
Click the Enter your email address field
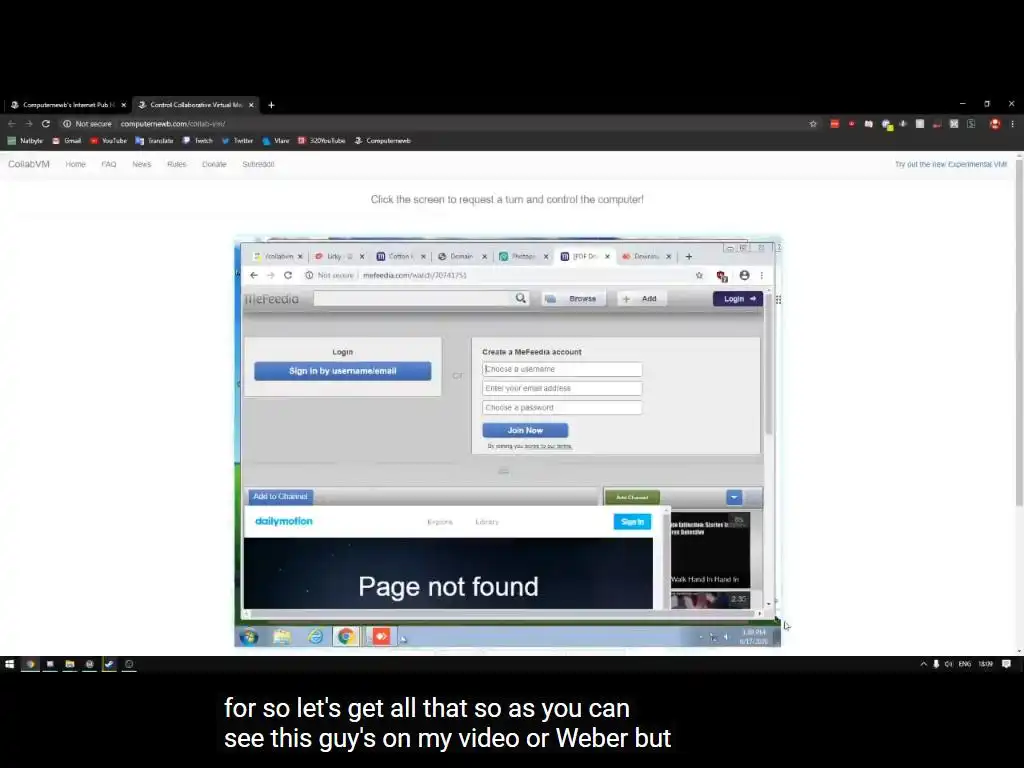pyautogui.click(x=562, y=388)
